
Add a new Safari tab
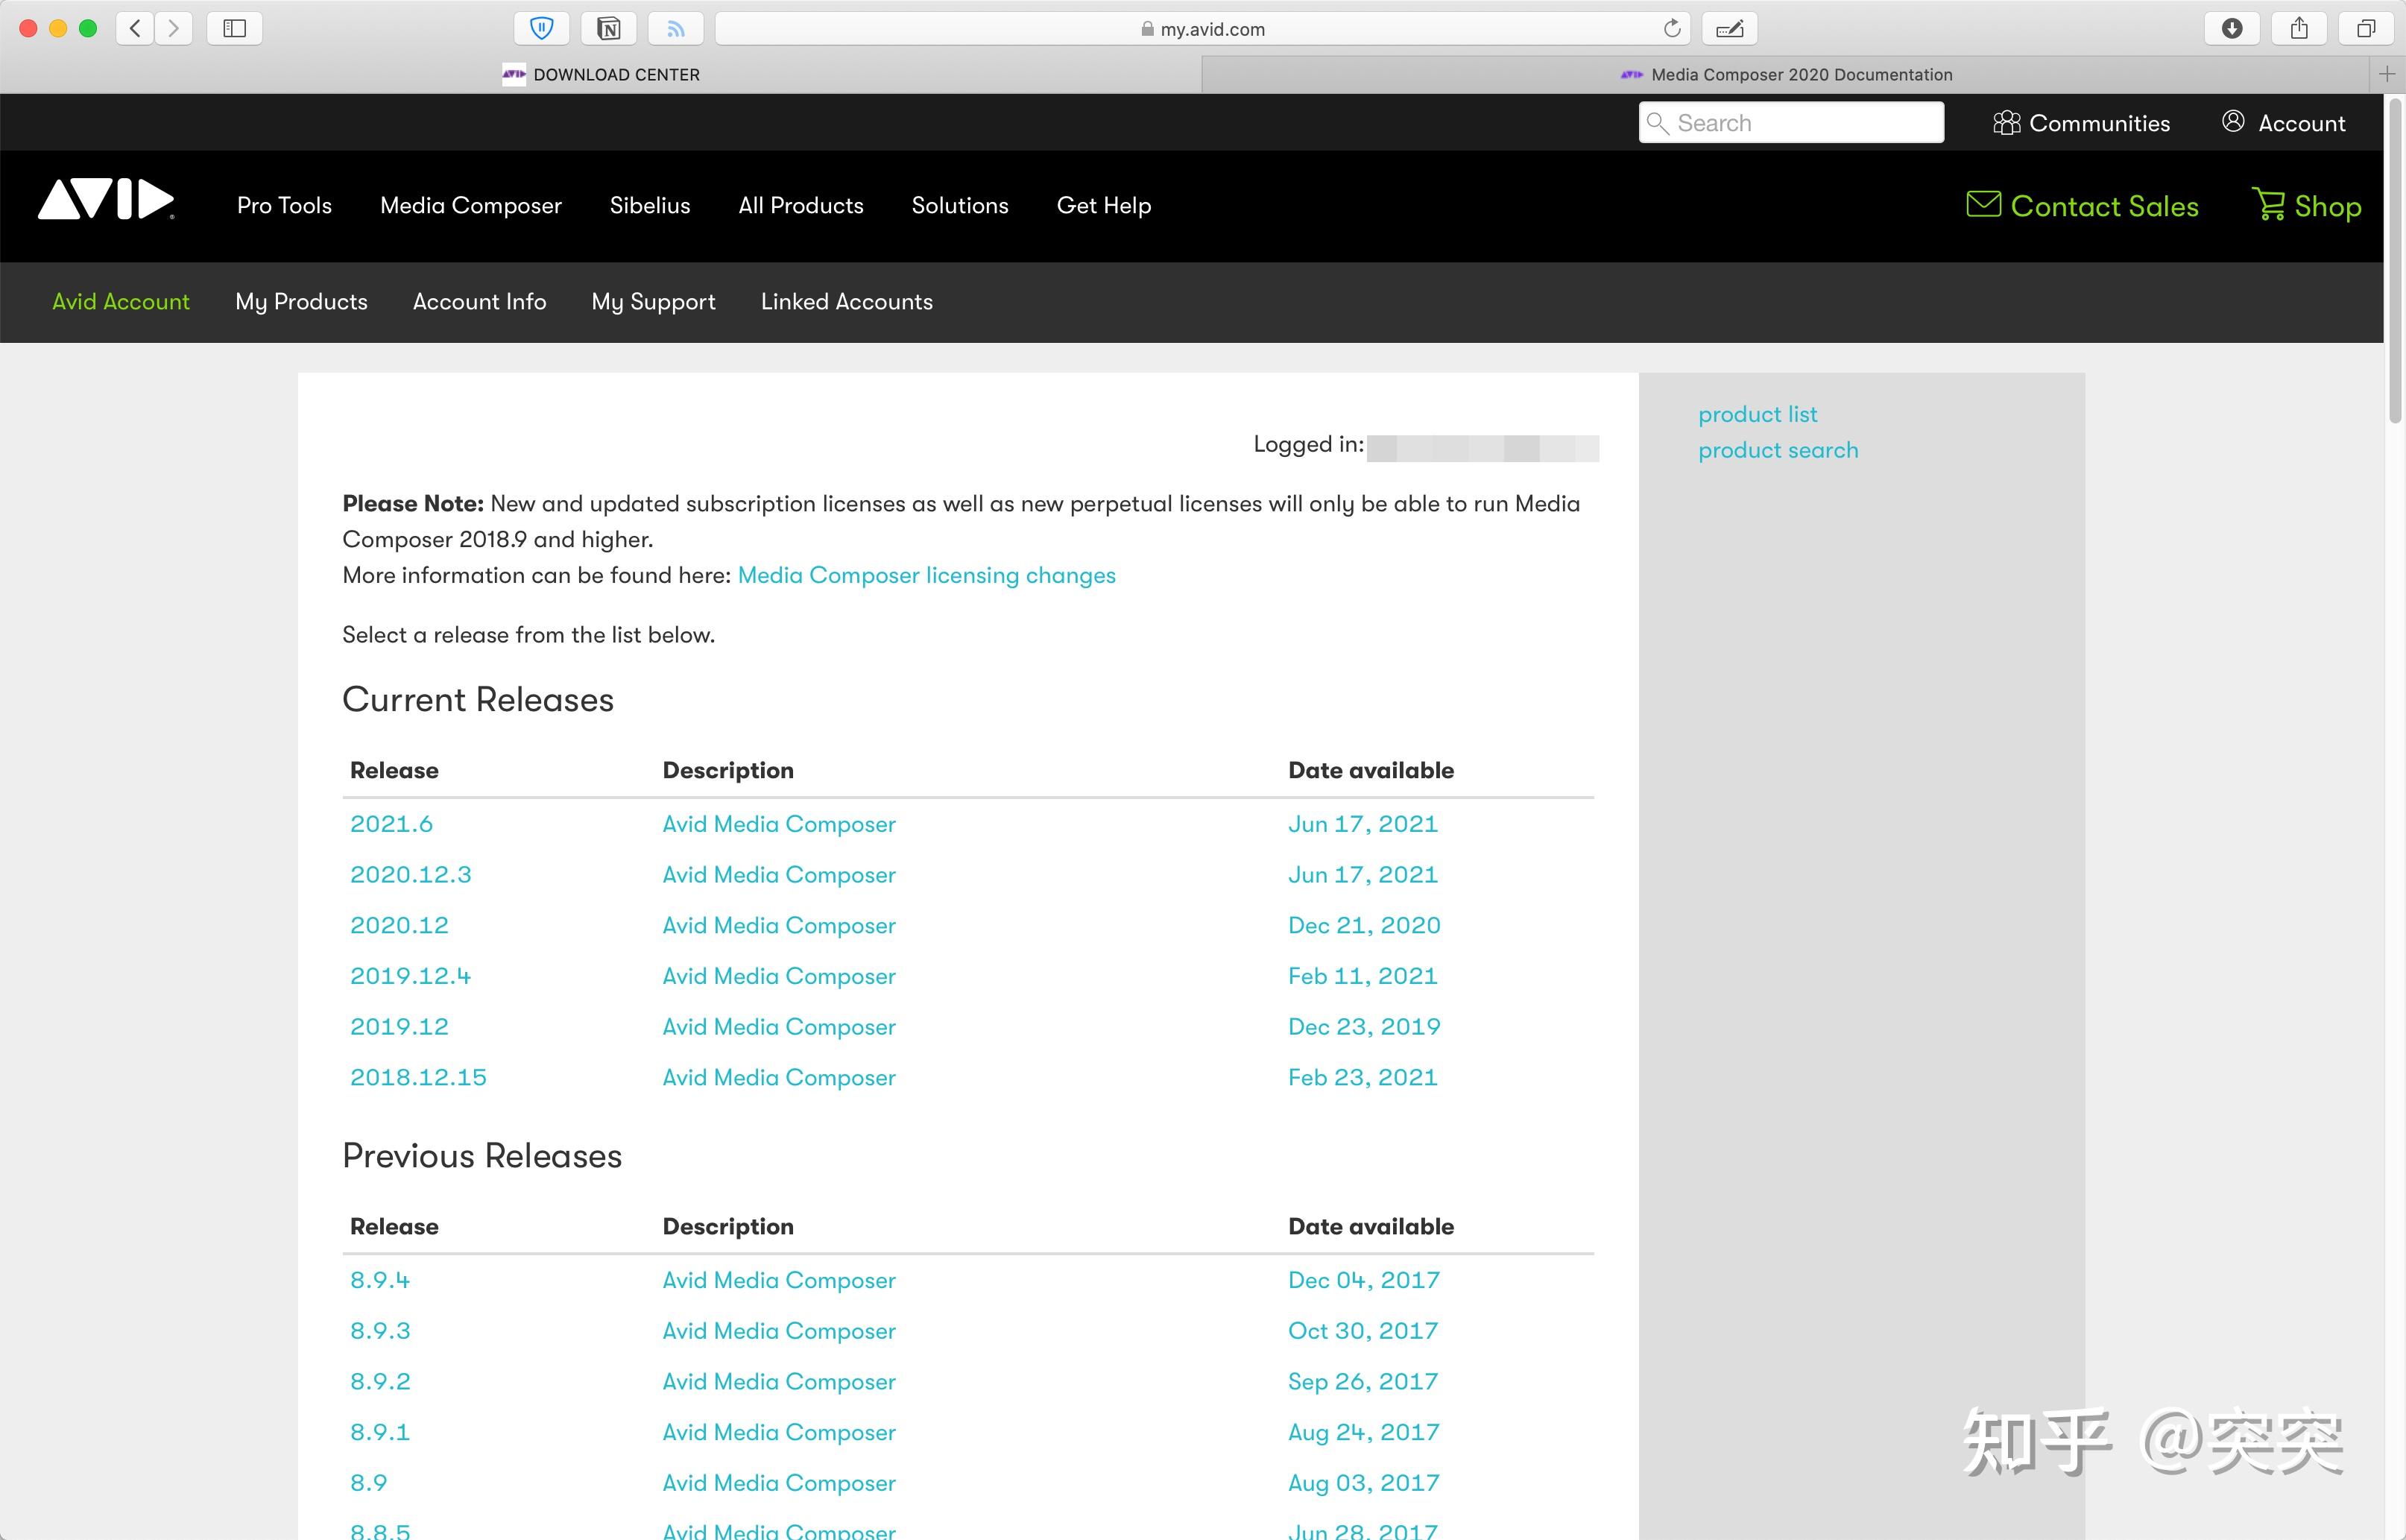(x=2386, y=74)
